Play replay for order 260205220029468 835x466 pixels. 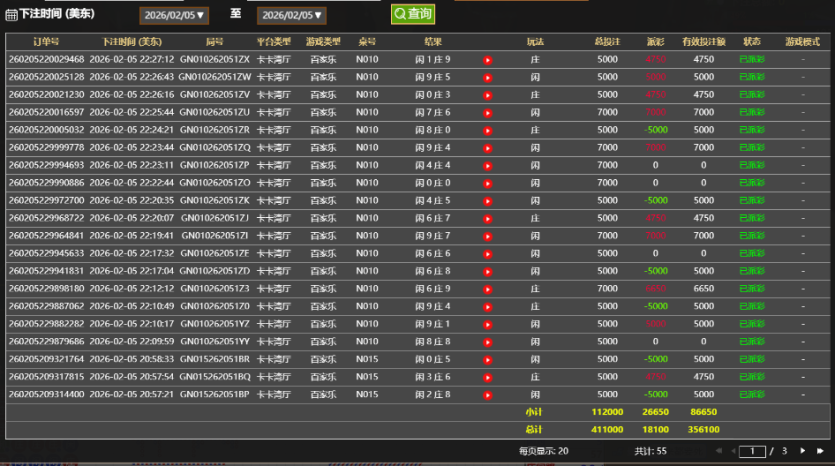pos(488,60)
